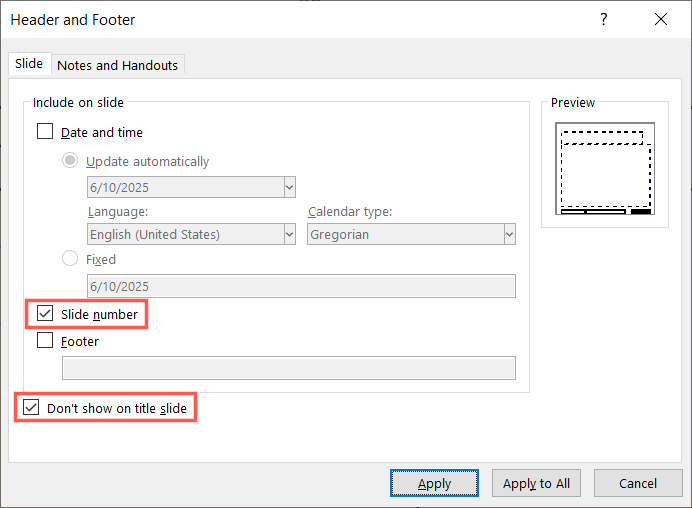Click the Apply to All button

pos(536,483)
